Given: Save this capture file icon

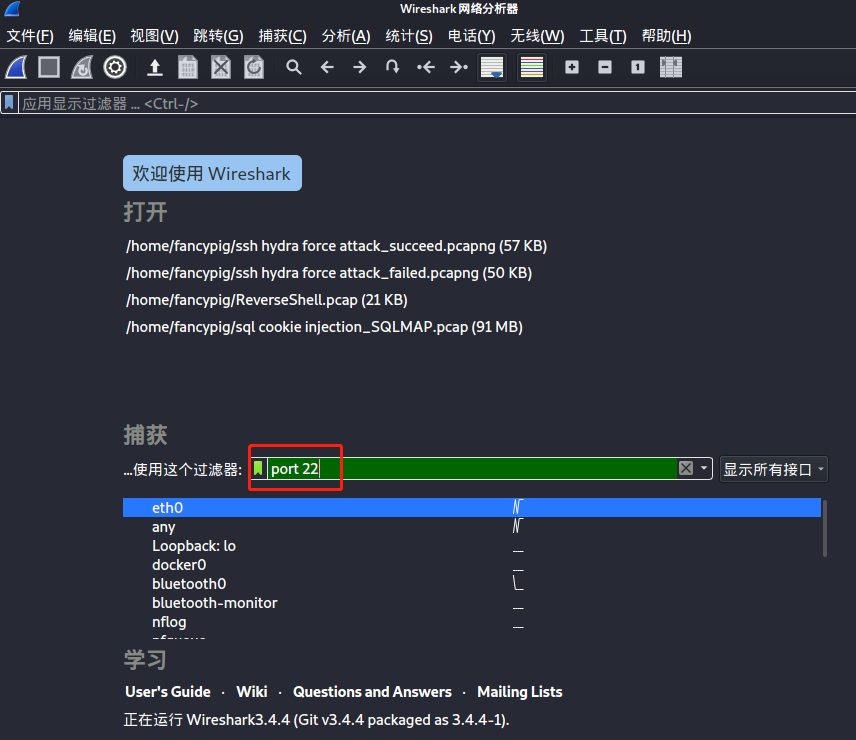Looking at the screenshot, I should (188, 68).
